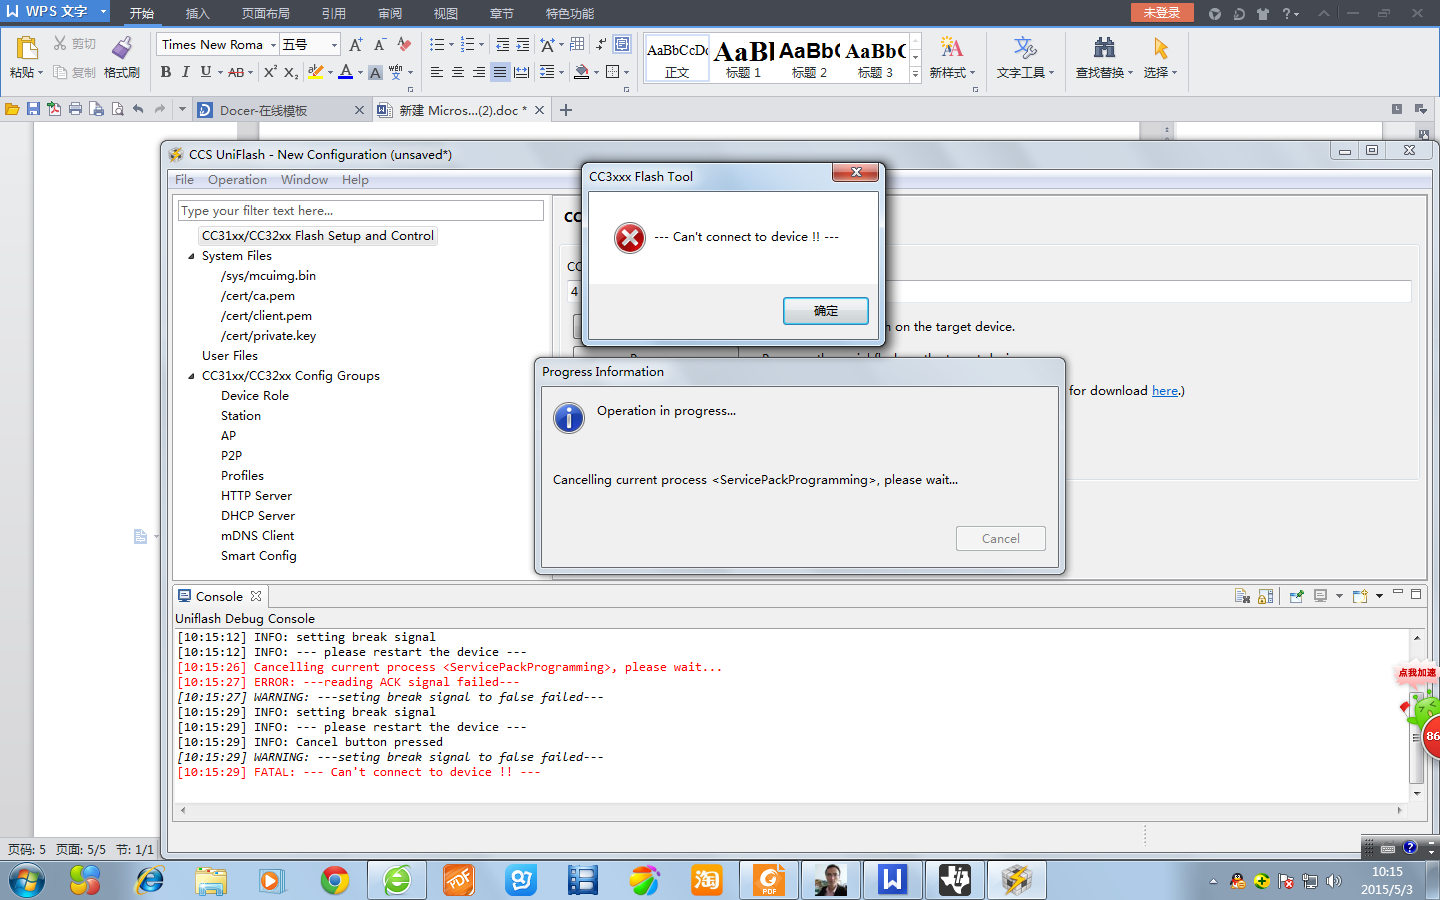
Task: Increase paragraph indent in WPS
Action: [523, 45]
